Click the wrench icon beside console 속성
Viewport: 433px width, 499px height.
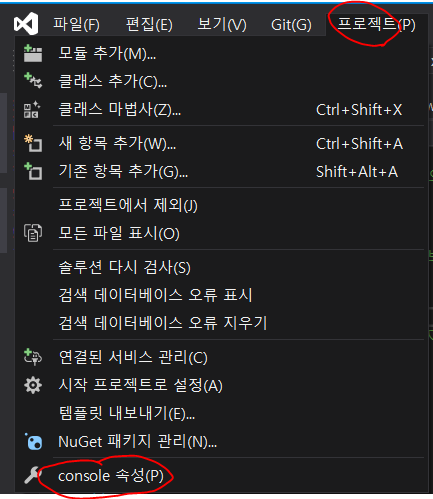pos(32,475)
